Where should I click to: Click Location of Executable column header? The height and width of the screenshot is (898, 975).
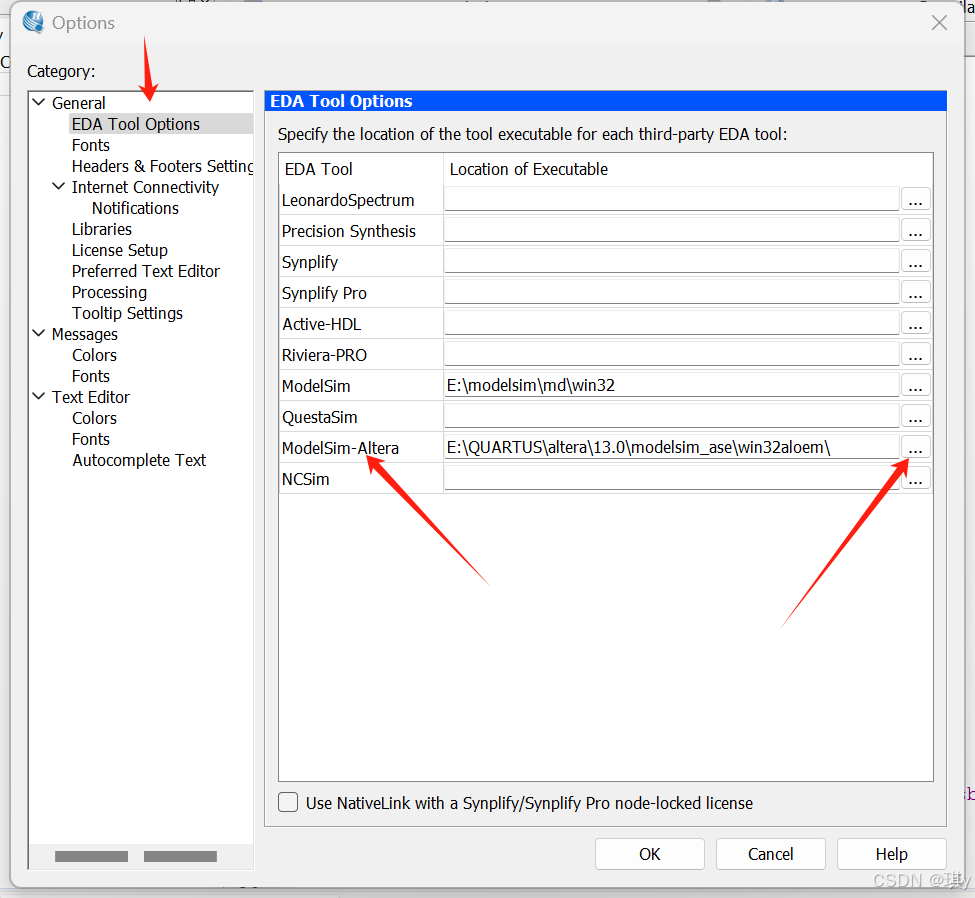[529, 169]
